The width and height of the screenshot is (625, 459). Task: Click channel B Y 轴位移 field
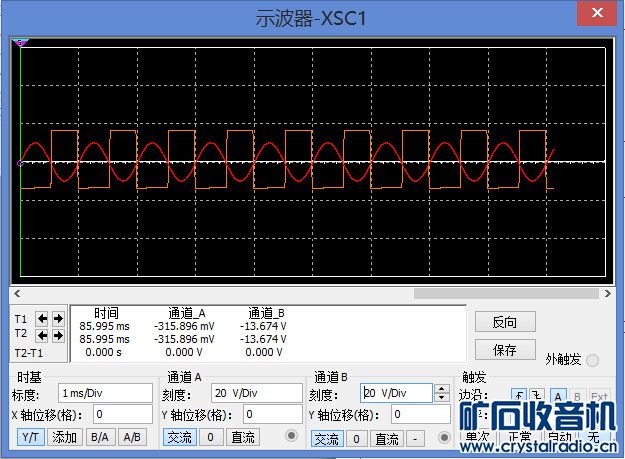(421, 414)
